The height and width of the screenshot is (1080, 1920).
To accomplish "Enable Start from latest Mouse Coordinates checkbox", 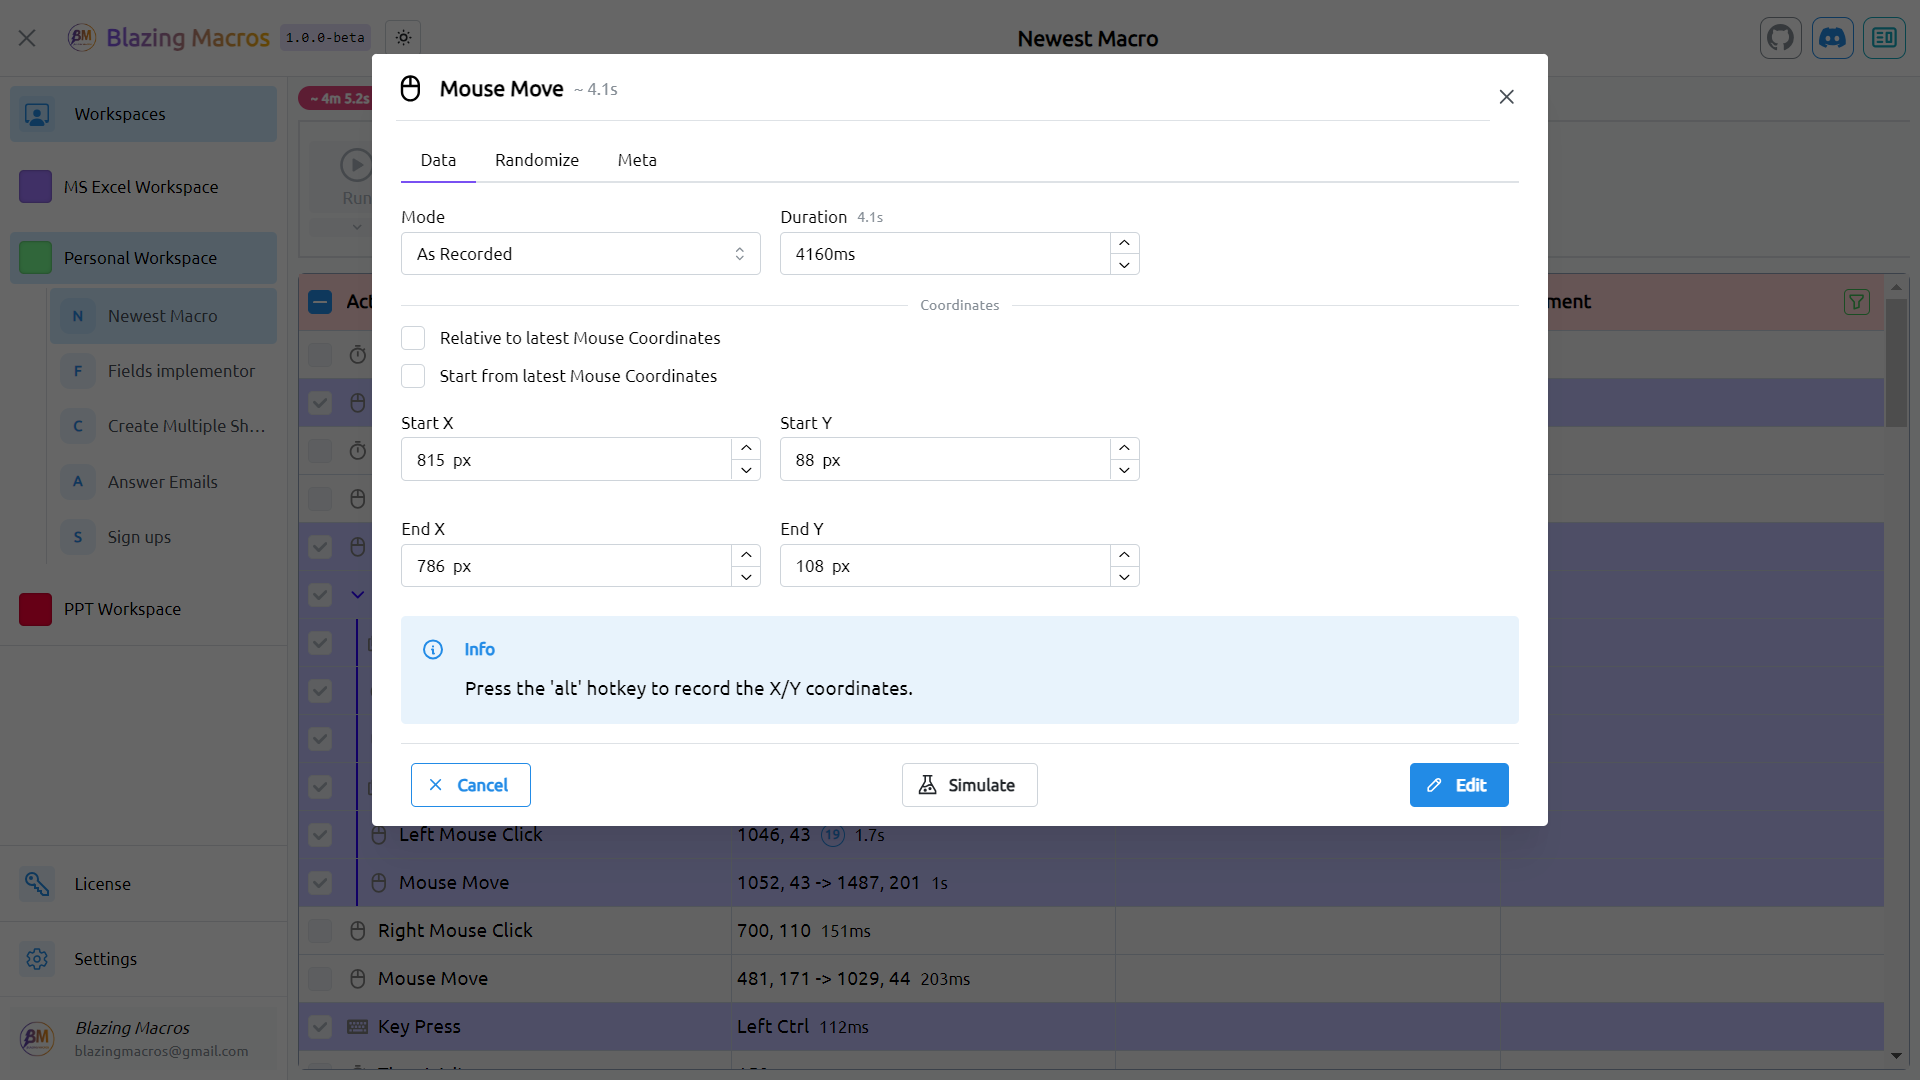I will (413, 376).
